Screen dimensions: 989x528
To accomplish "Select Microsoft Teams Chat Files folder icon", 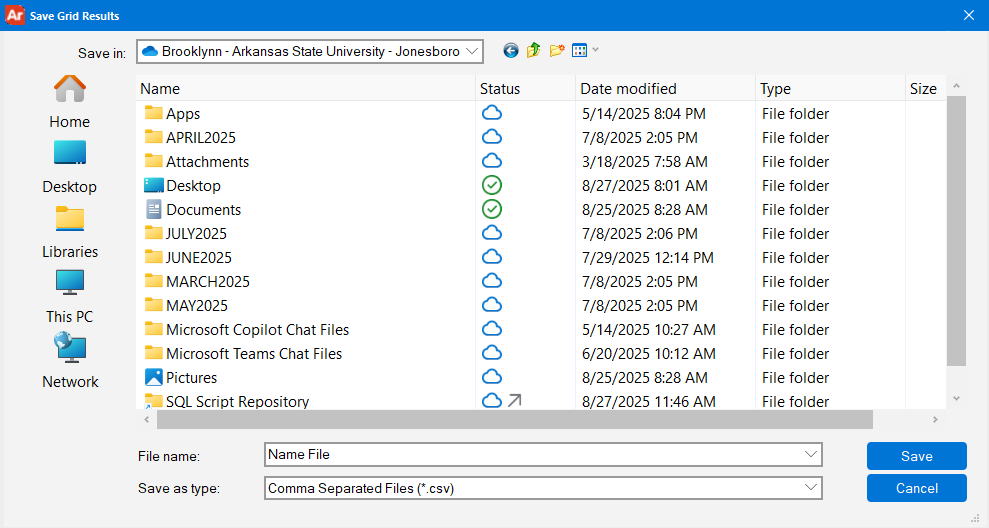I will point(153,353).
